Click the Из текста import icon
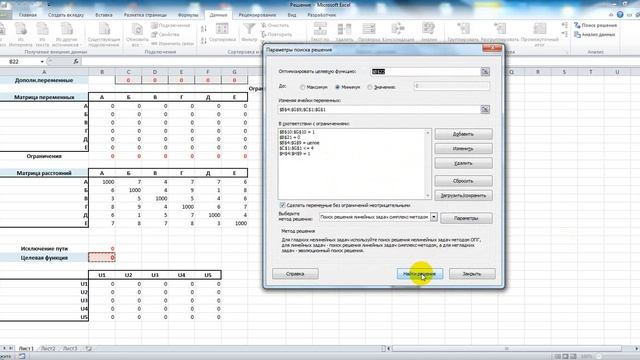Viewport: 640px width, 360px height. [x=42, y=35]
